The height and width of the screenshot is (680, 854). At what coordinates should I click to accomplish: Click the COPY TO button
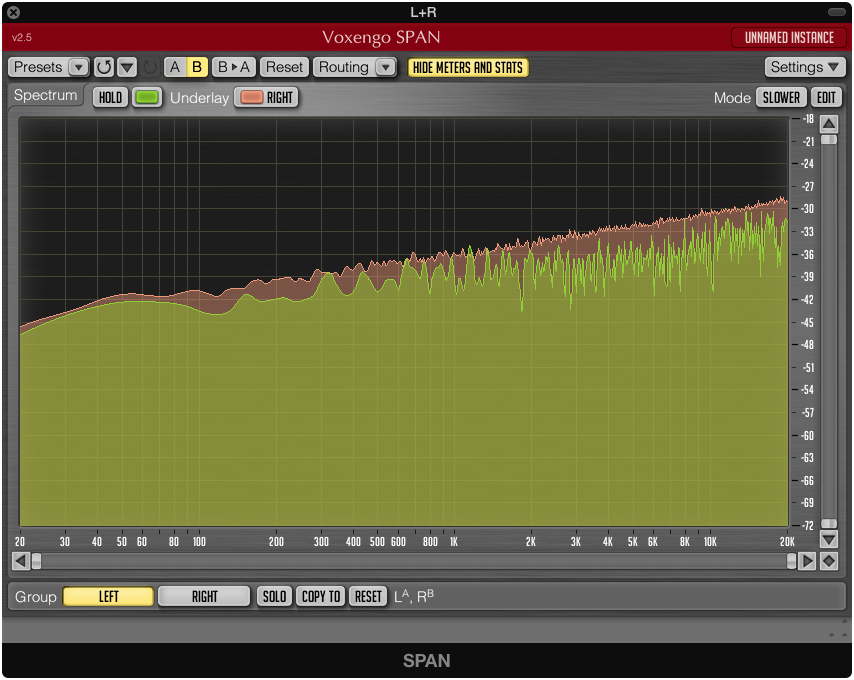(321, 597)
